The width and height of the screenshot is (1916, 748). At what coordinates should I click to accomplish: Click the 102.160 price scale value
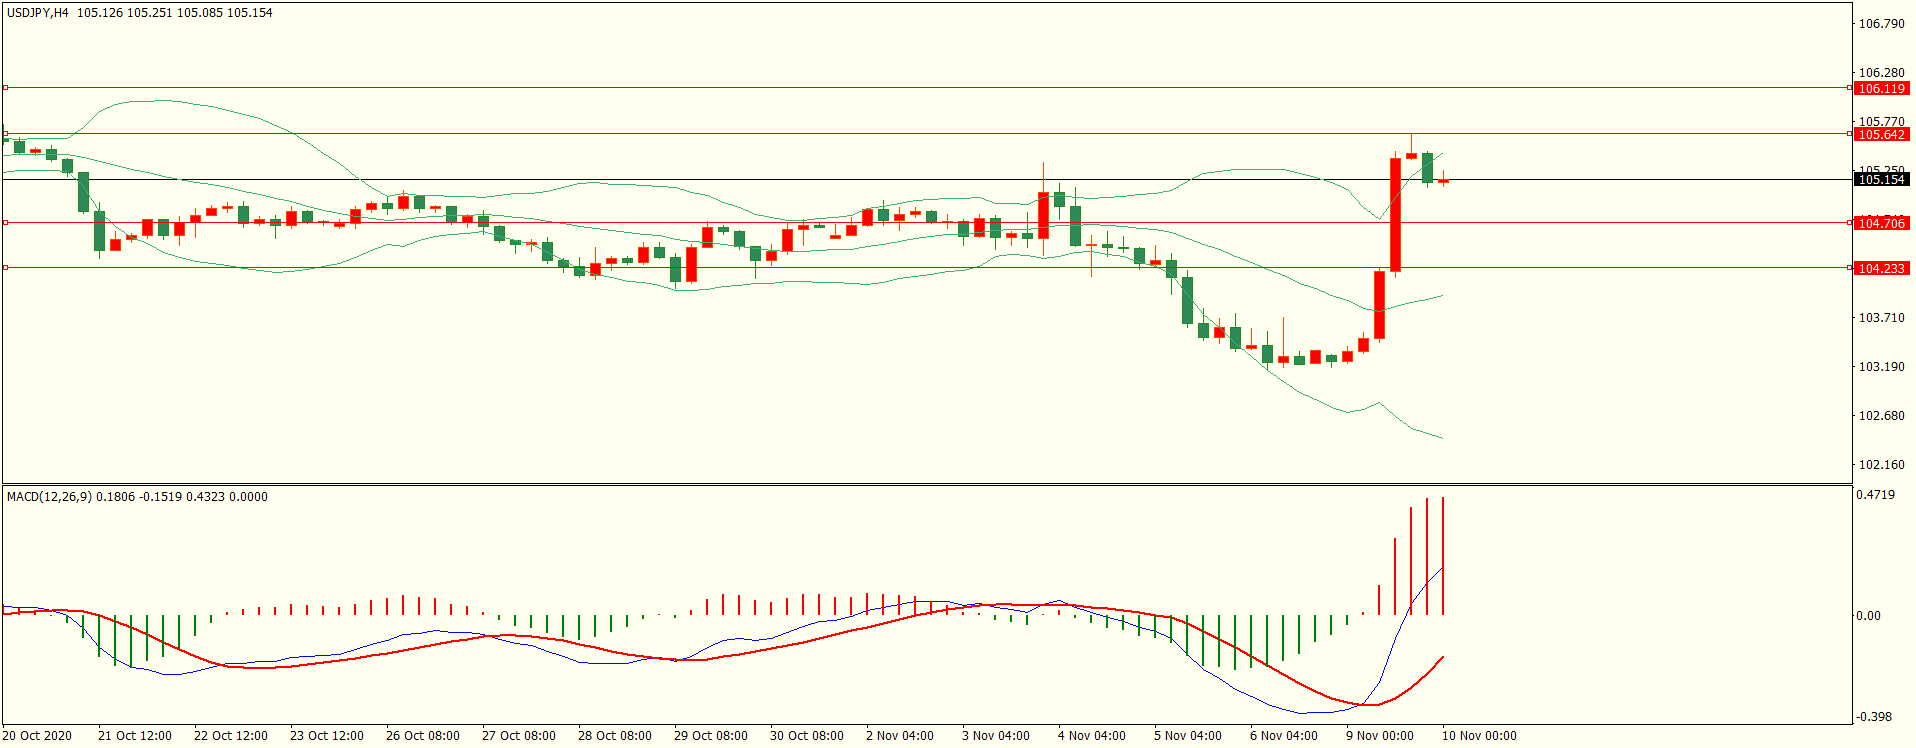point(1881,464)
